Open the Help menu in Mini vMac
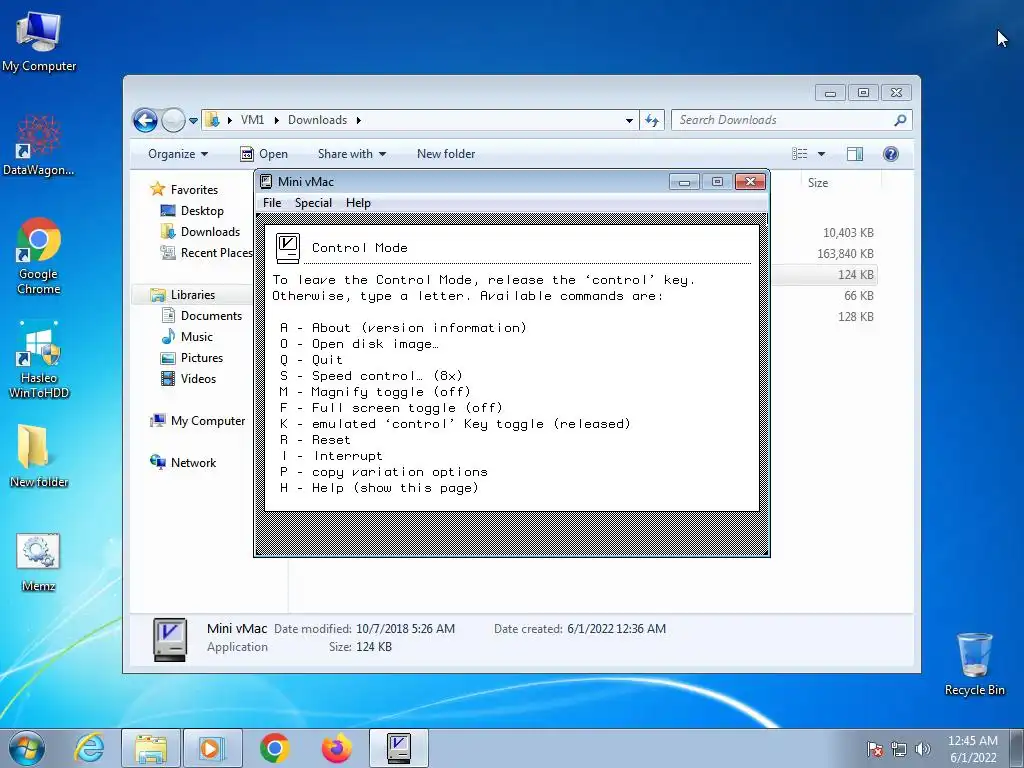 [358, 203]
